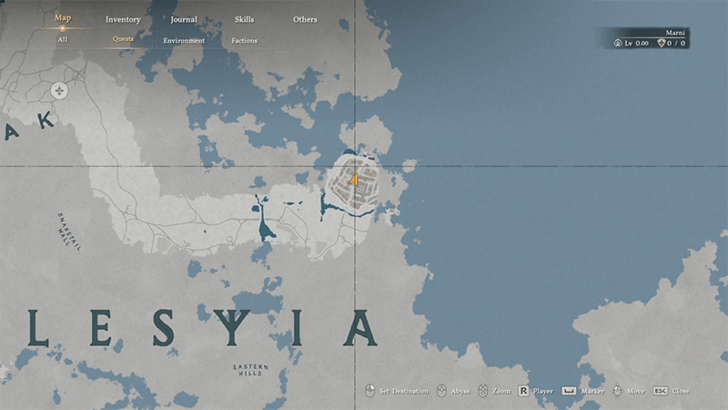Screen dimensions: 728x410
Task: Open the Skills tab
Action: [x=244, y=19]
